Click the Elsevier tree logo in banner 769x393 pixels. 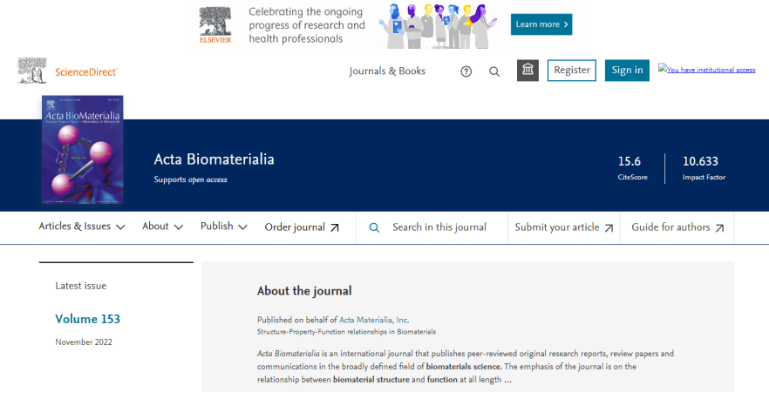215,25
